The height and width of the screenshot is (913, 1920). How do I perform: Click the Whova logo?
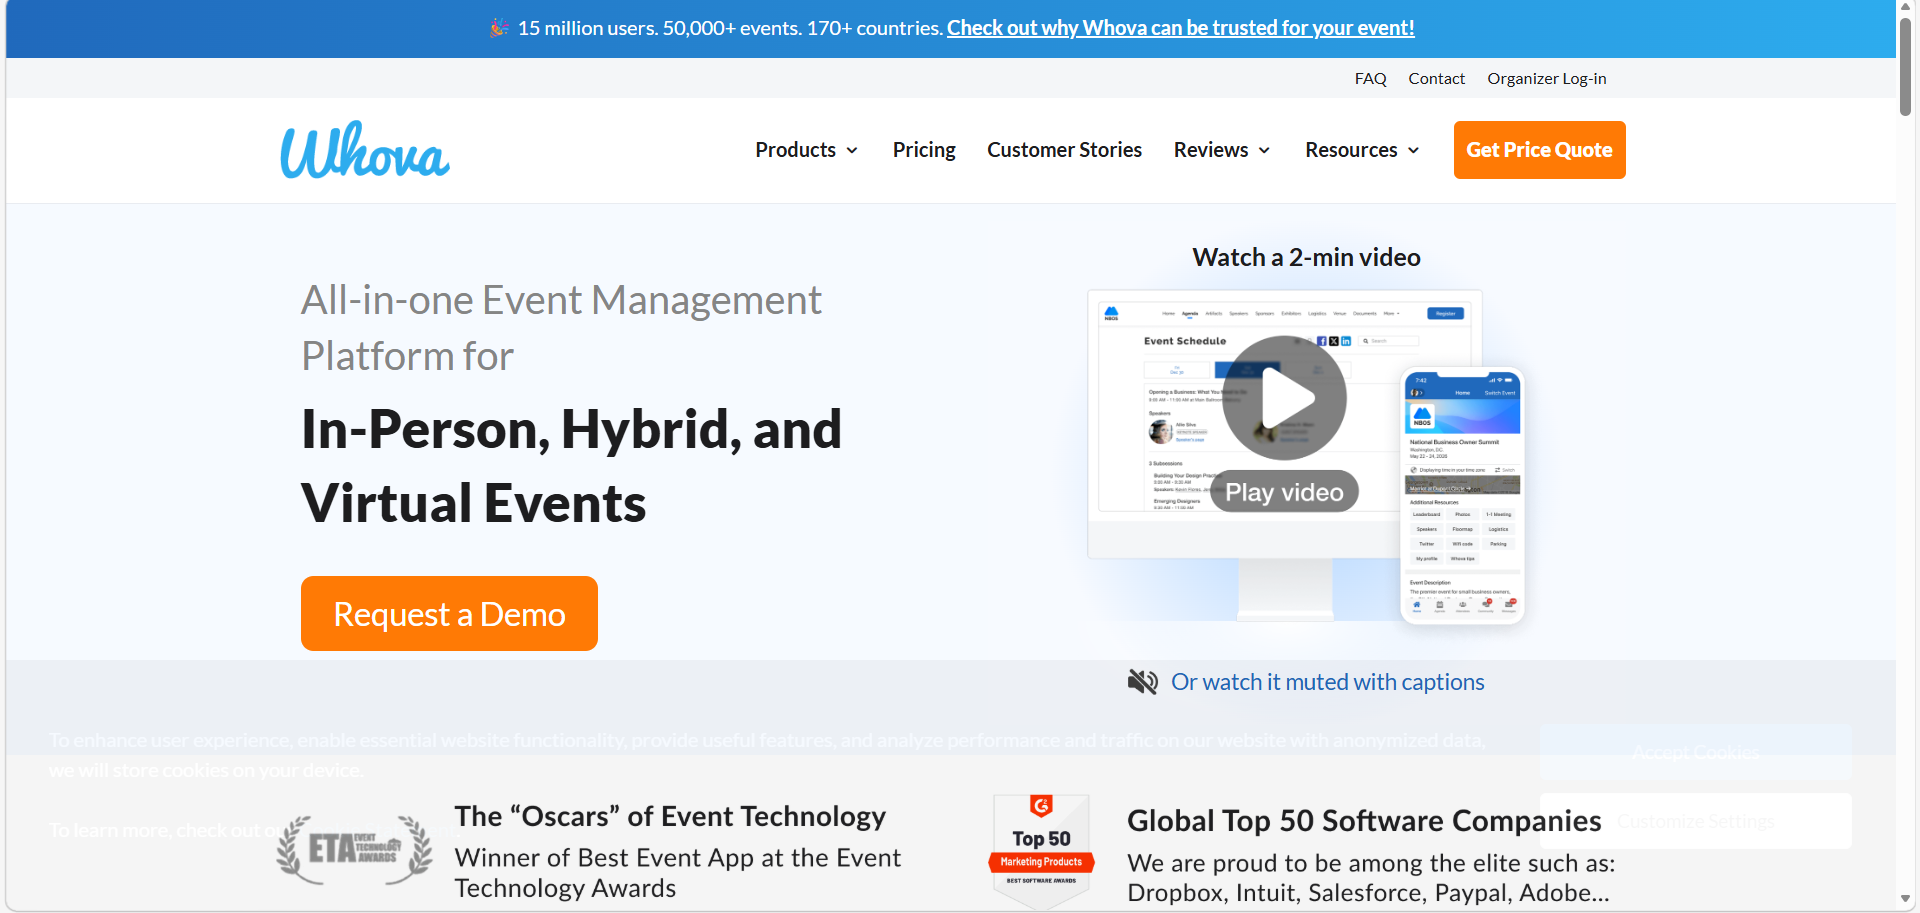[x=365, y=151]
